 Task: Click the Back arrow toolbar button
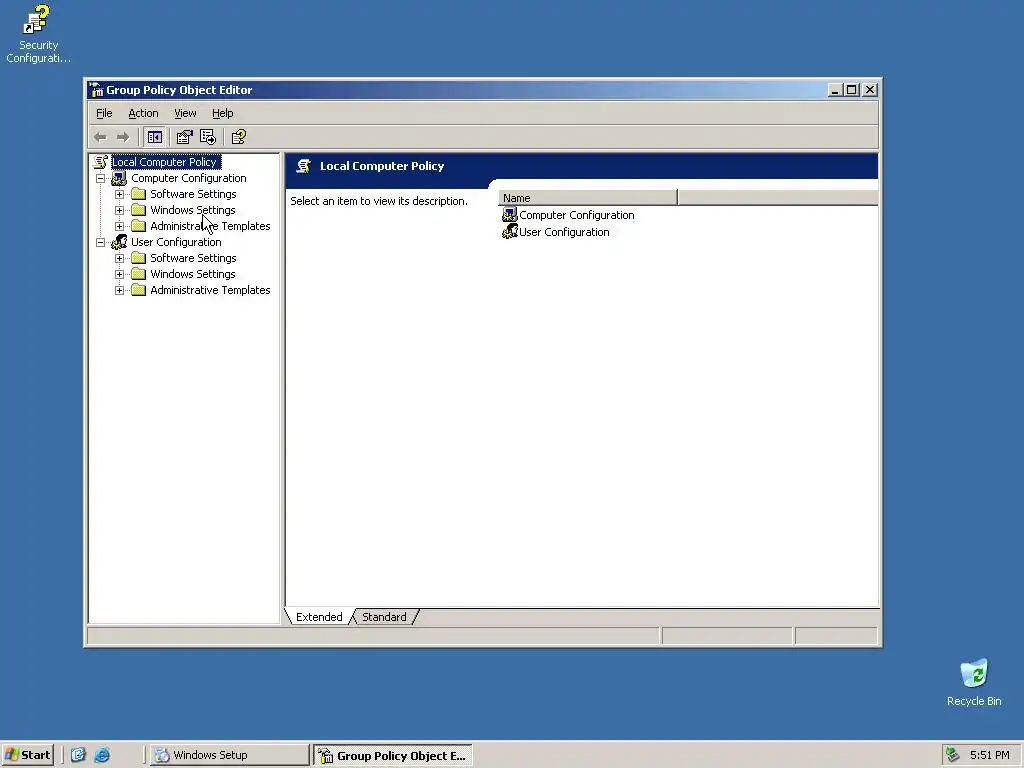pyautogui.click(x=100, y=137)
